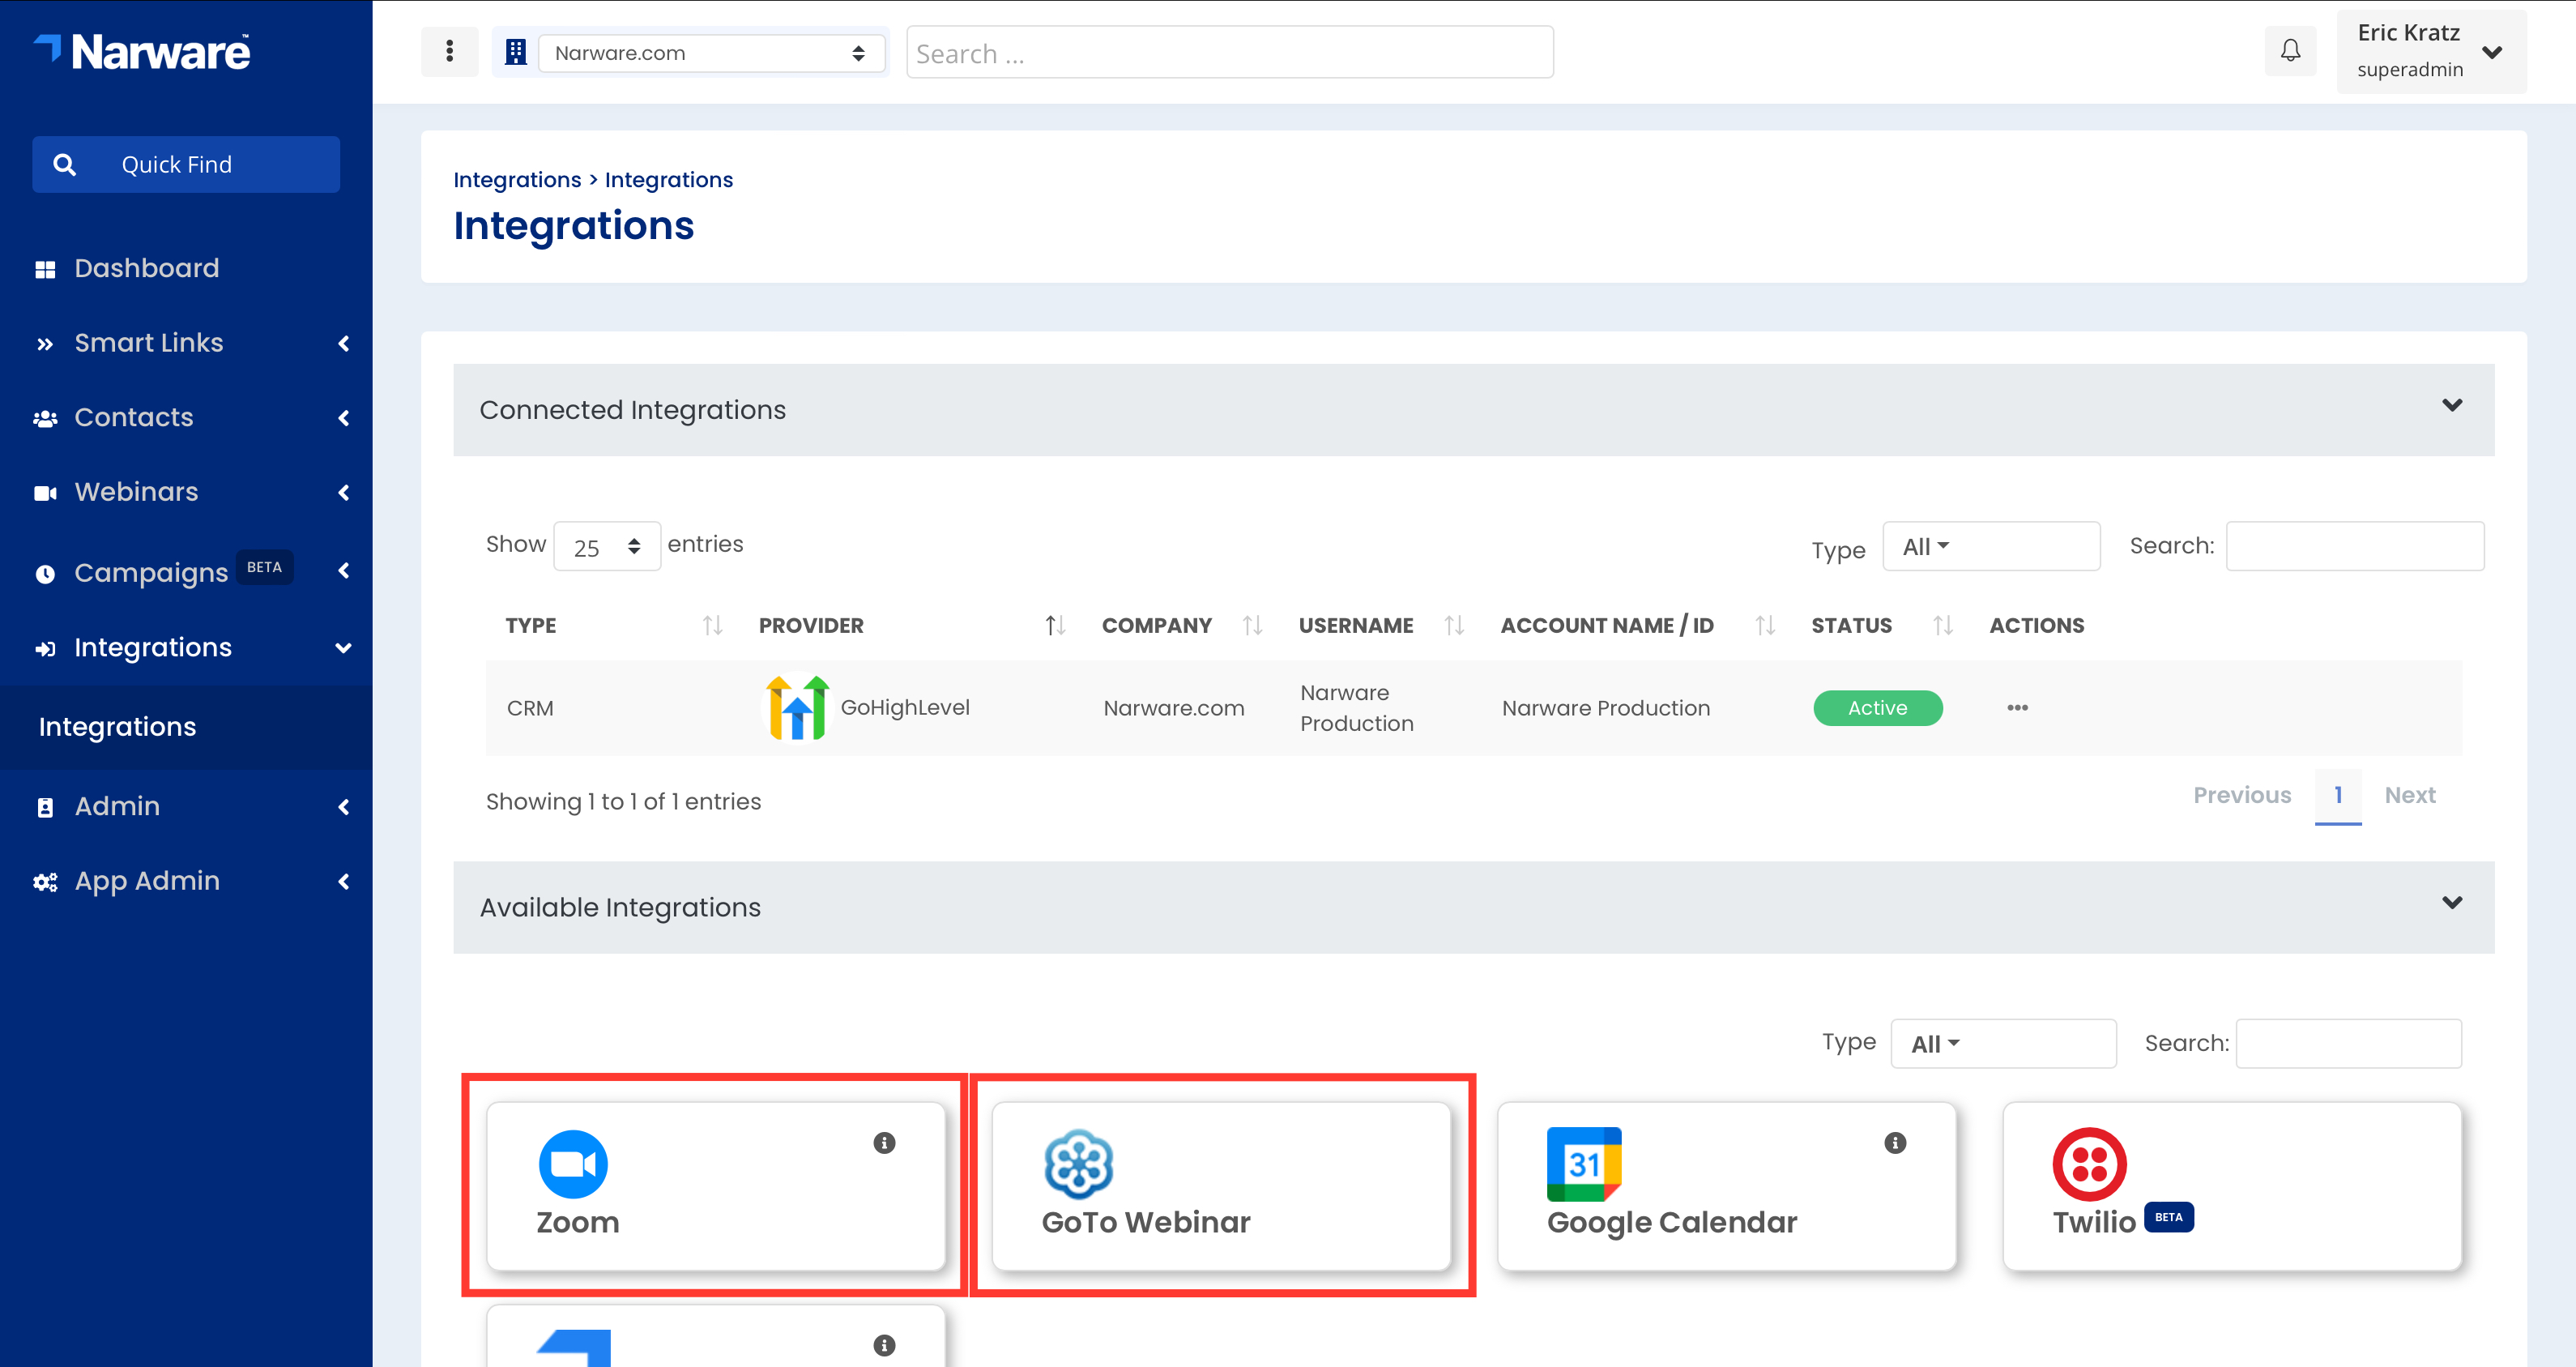Click the Zoom camera logo
Viewport: 2576px width, 1367px height.
click(x=573, y=1164)
